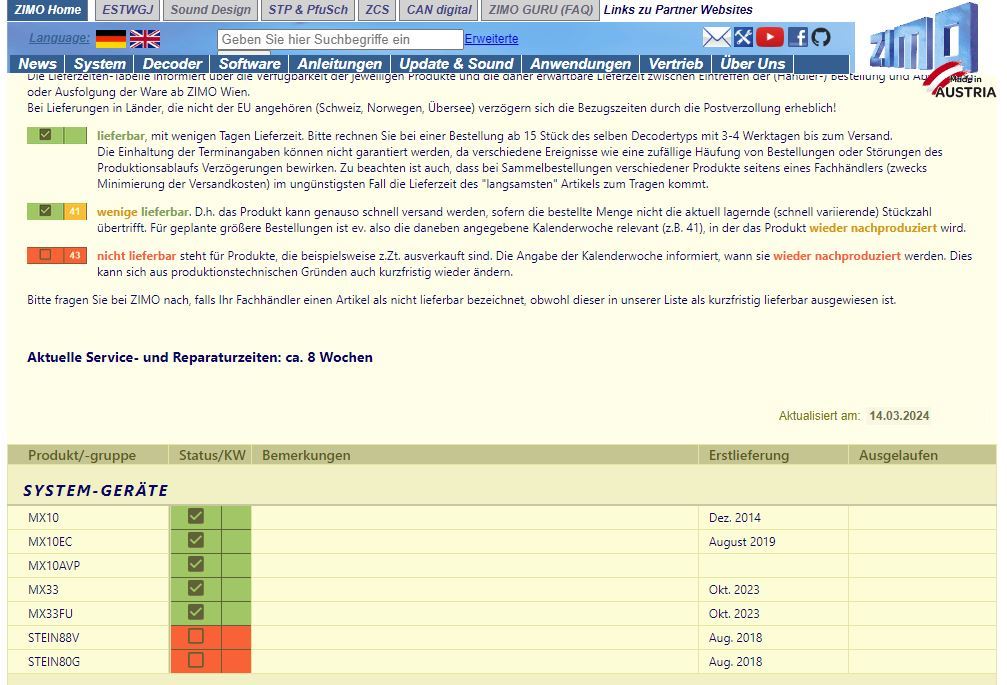This screenshot has height=685, width=1007.
Task: Click the Status/KW column header
Action: pyautogui.click(x=212, y=455)
